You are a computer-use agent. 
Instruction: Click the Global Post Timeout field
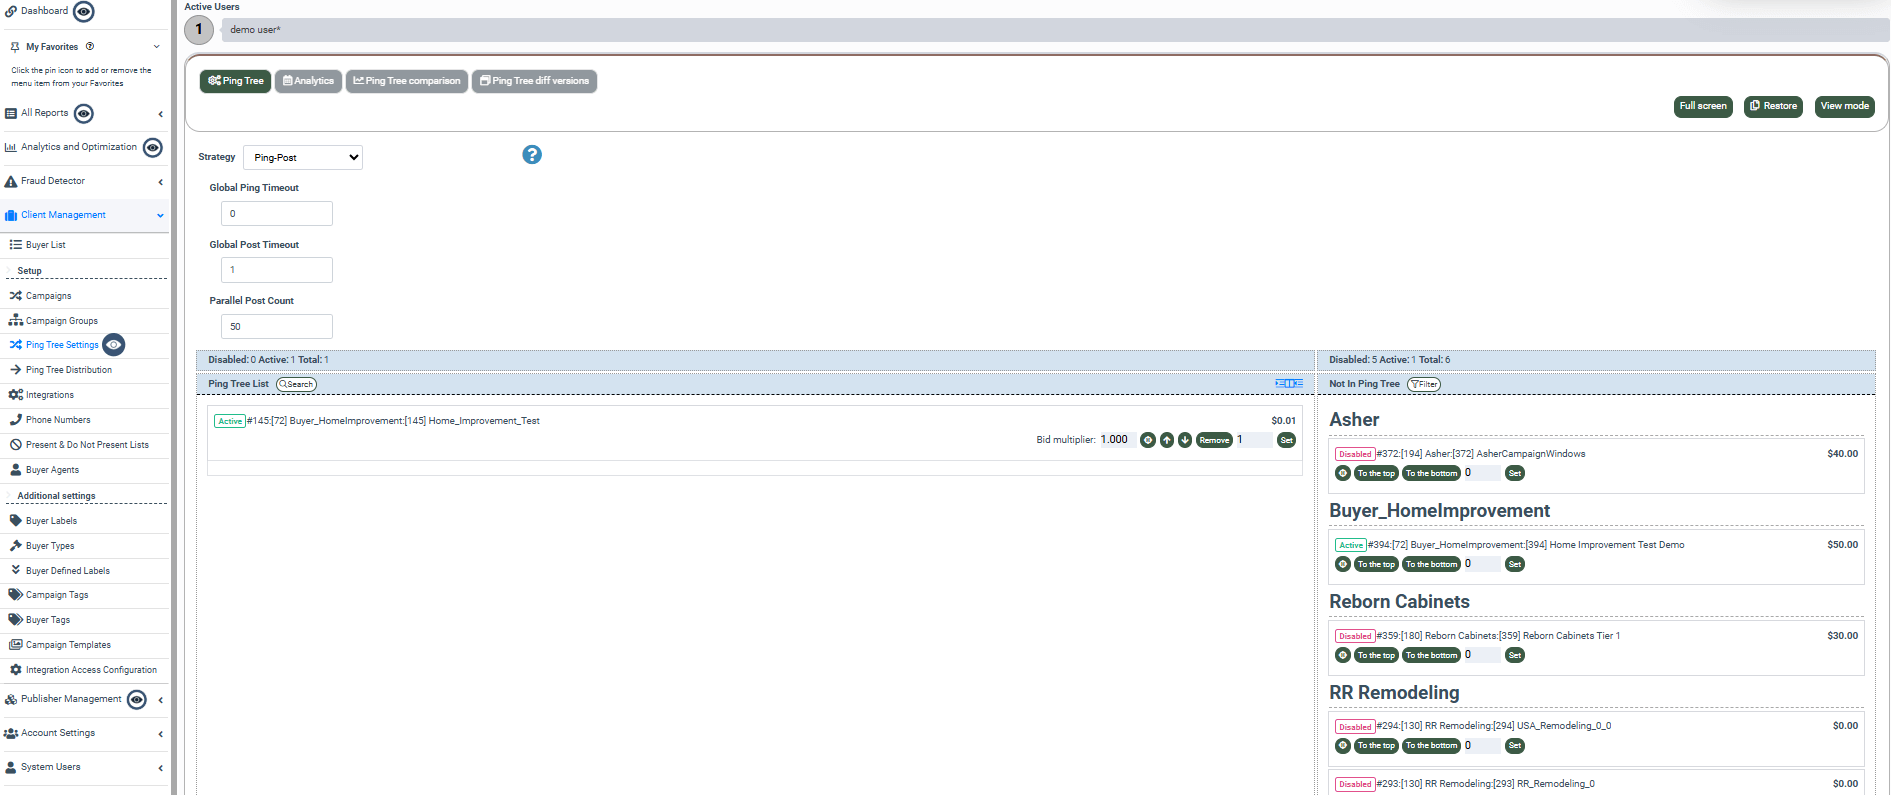click(277, 270)
